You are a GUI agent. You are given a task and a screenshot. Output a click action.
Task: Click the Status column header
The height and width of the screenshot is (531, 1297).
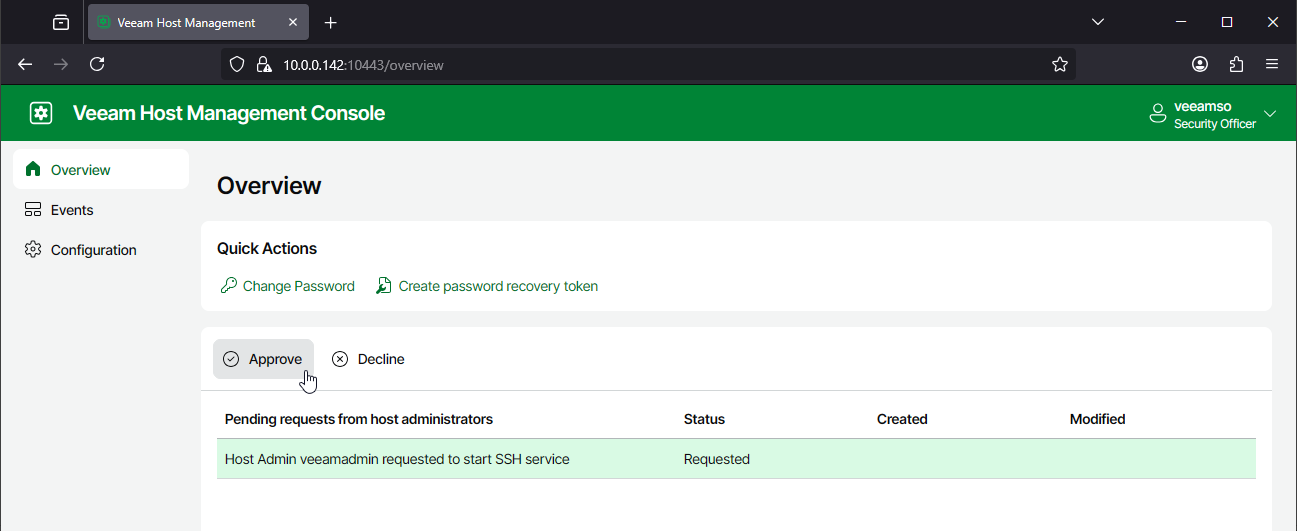(704, 419)
